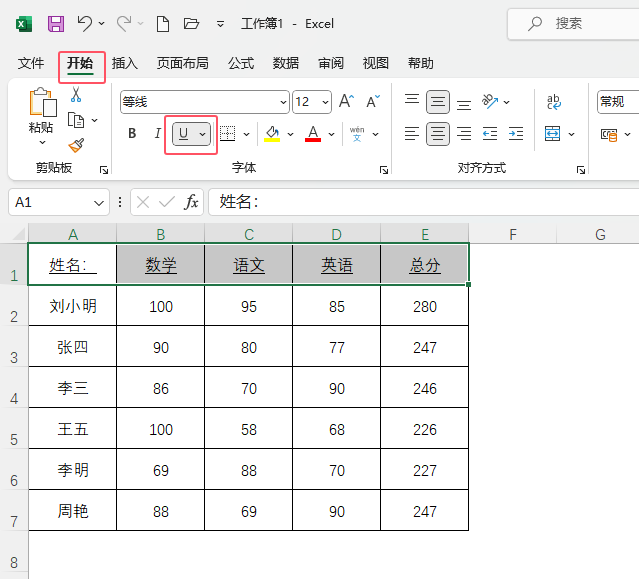
Task: Click the Save icon in title bar
Action: pyautogui.click(x=56, y=24)
